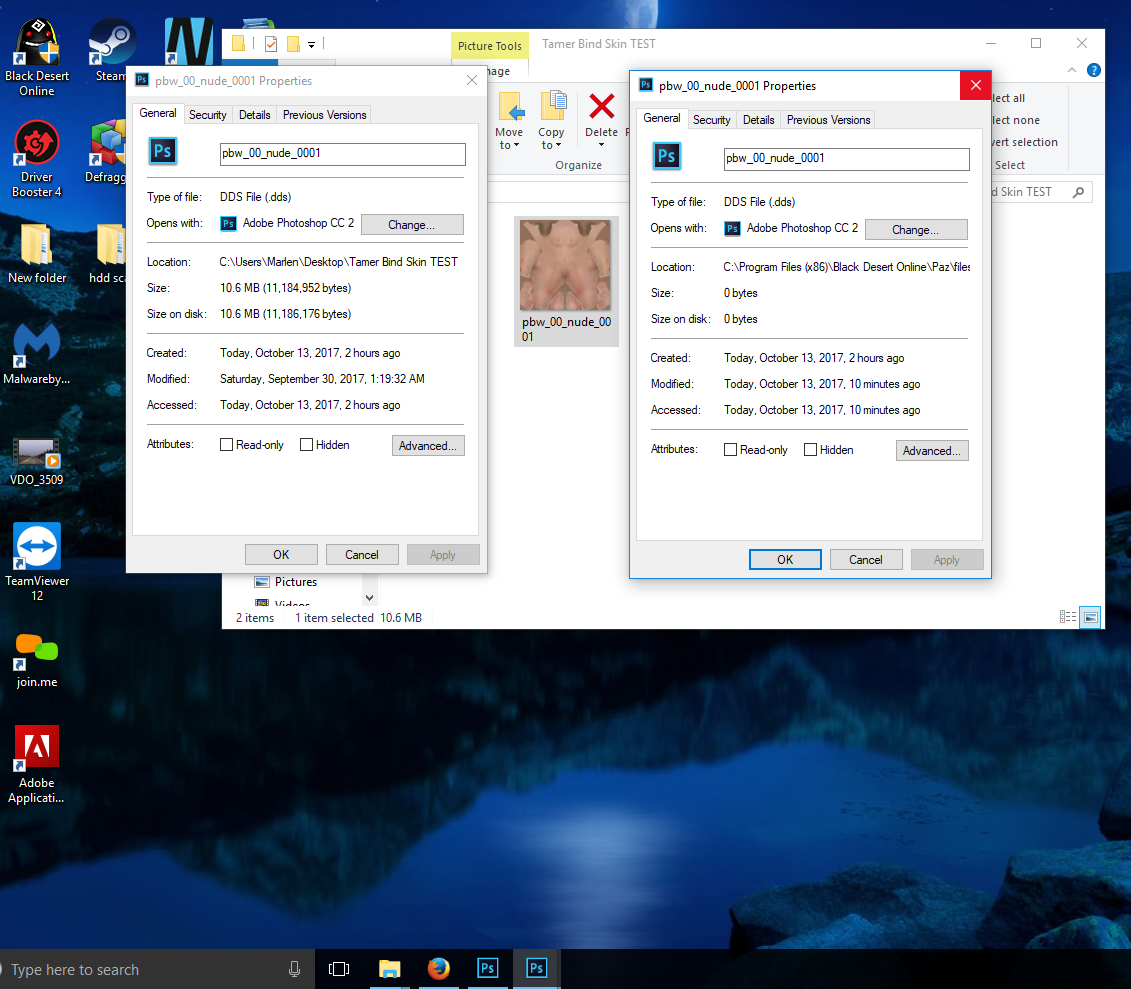Check Read-only in the right Properties dialog
Image resolution: width=1131 pixels, height=989 pixels.
pos(731,450)
